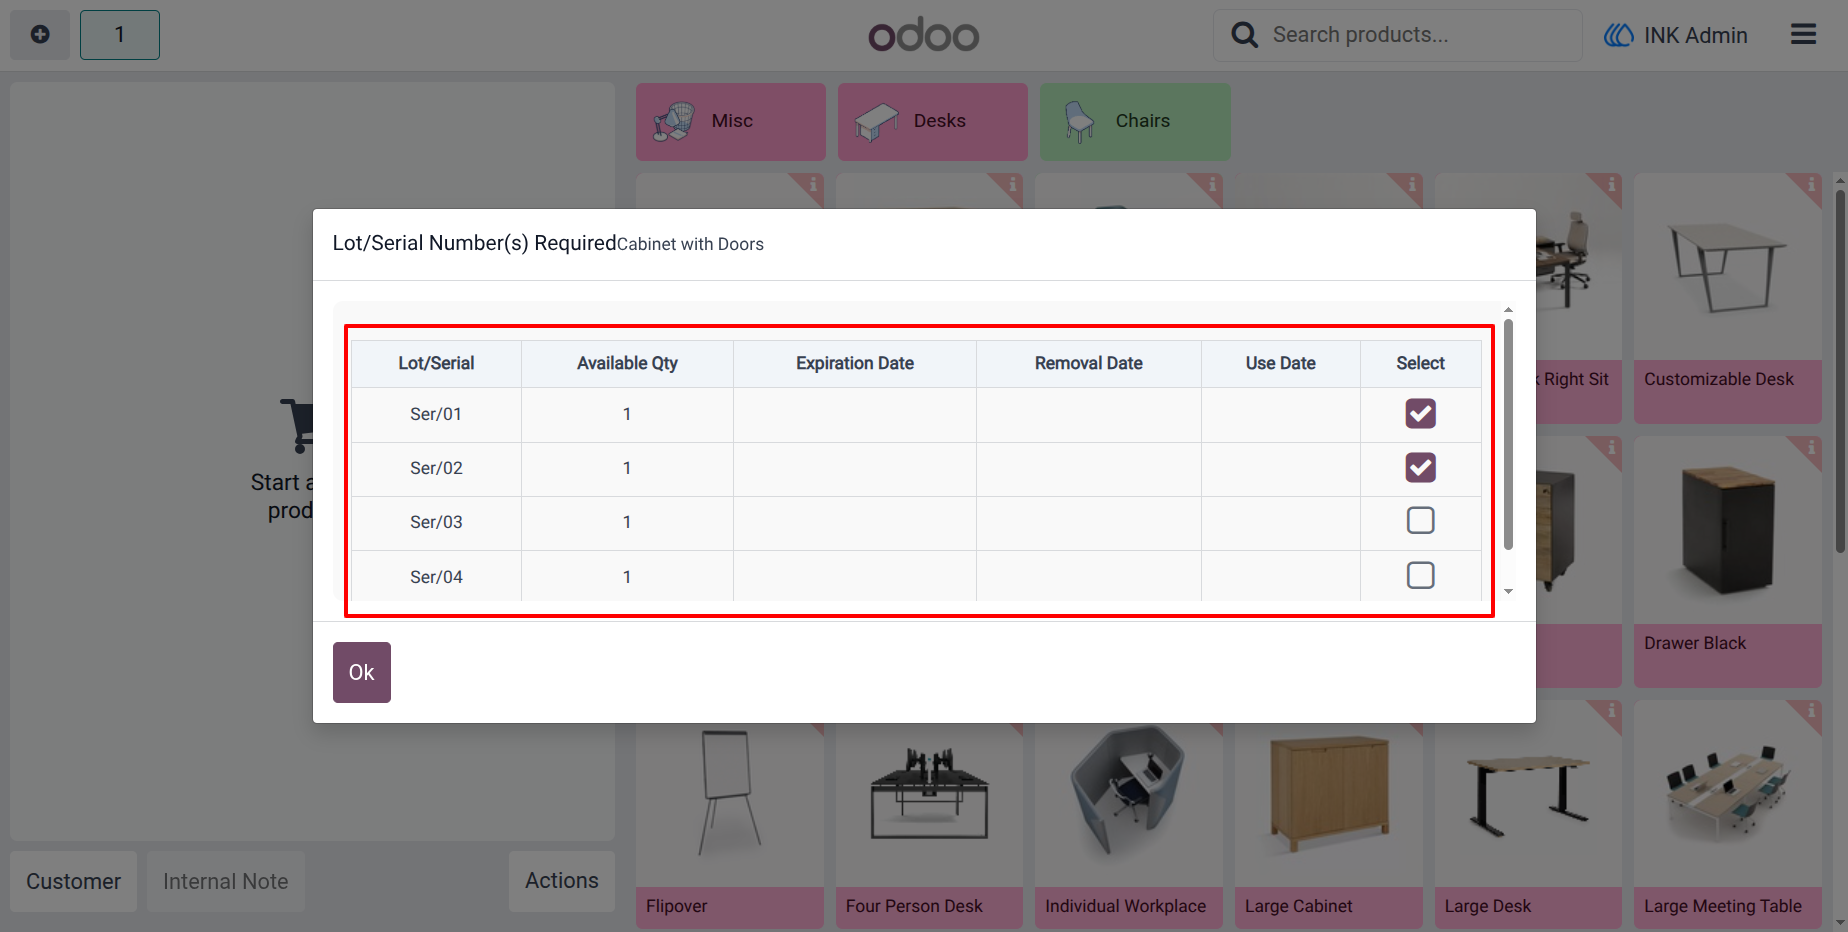Click the Use Date column header

(x=1281, y=363)
